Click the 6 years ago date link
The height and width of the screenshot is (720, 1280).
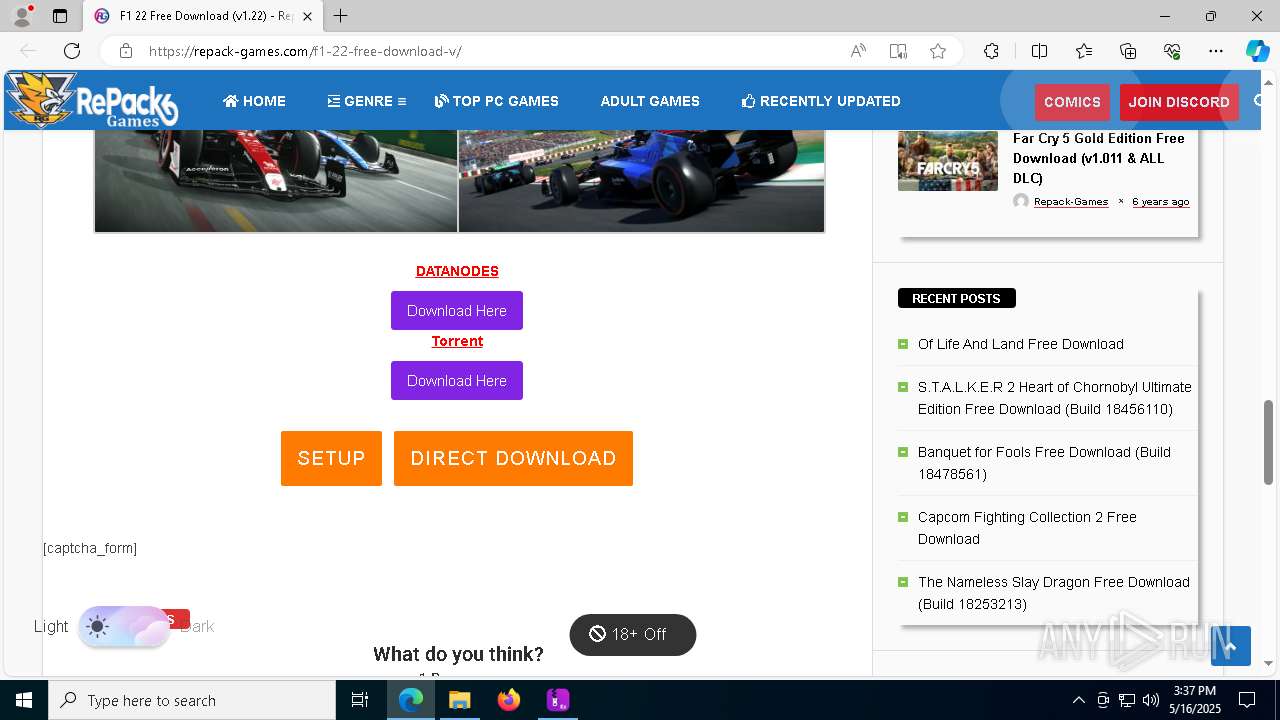[1161, 201]
